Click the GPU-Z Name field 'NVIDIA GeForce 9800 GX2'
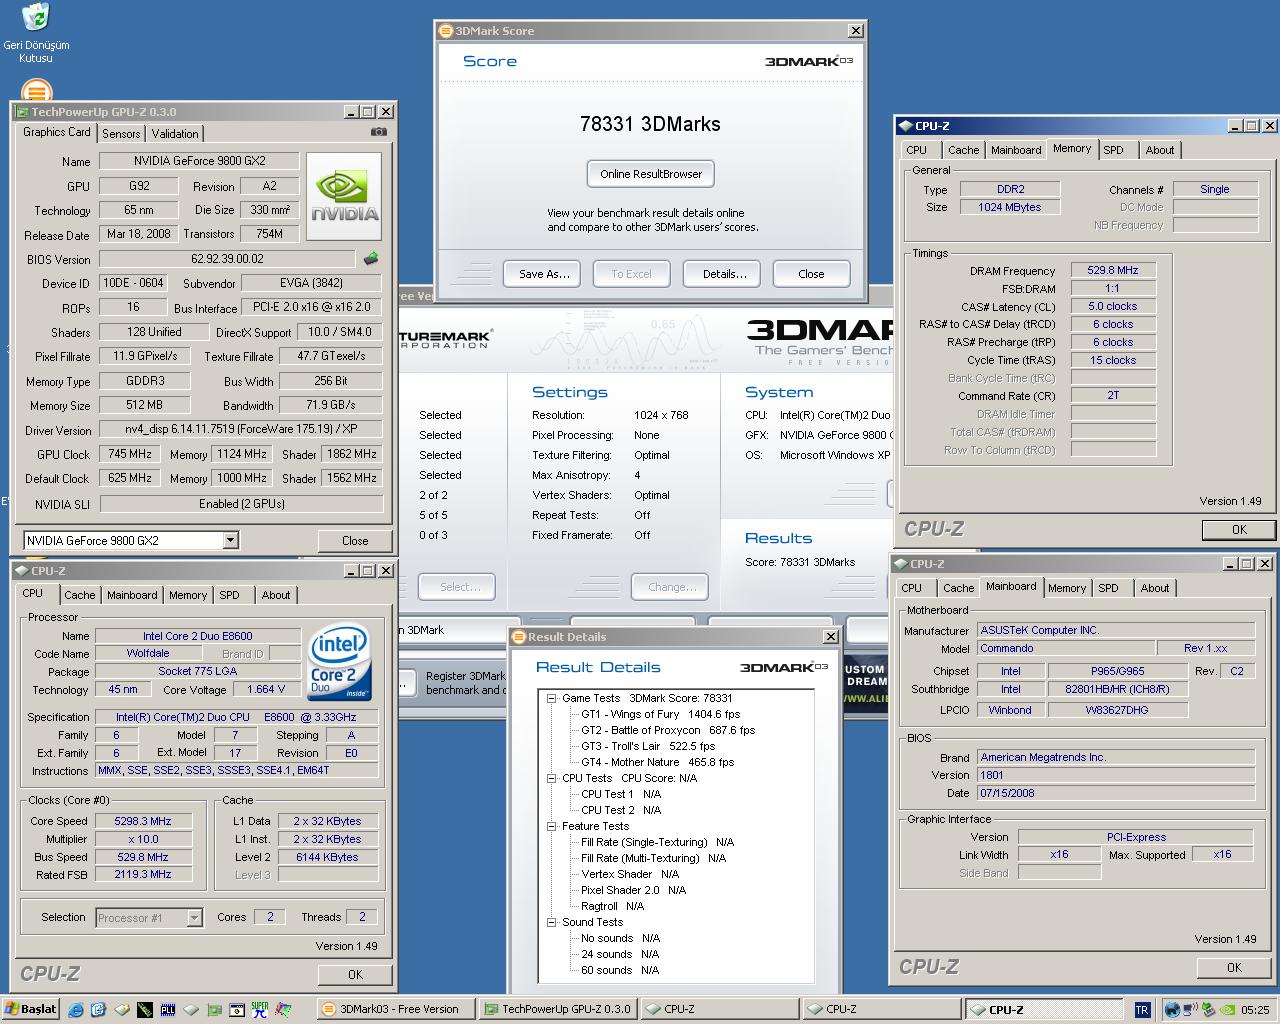 coord(199,161)
